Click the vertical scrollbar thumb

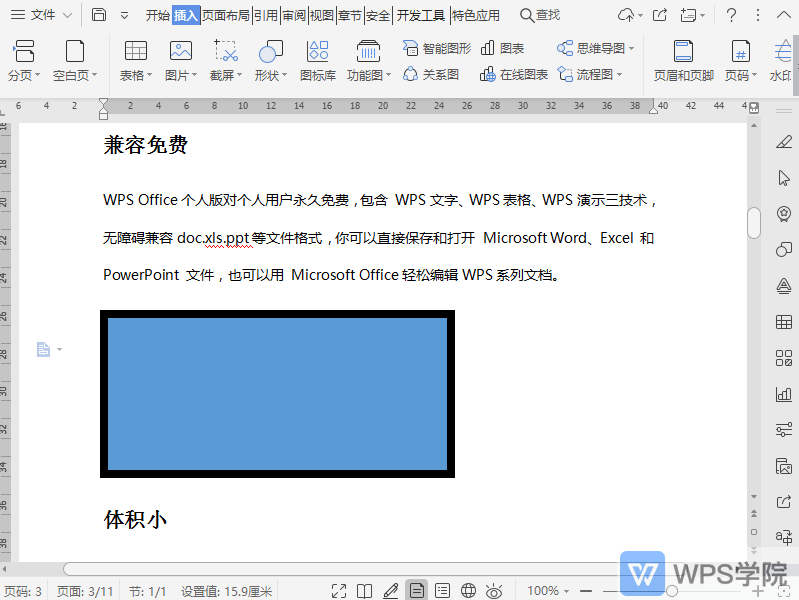(754, 222)
